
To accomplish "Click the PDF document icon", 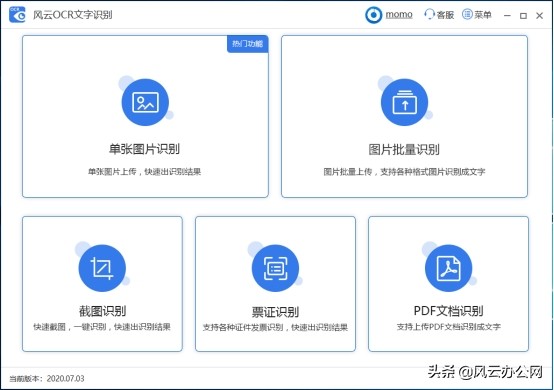I will click(x=448, y=268).
